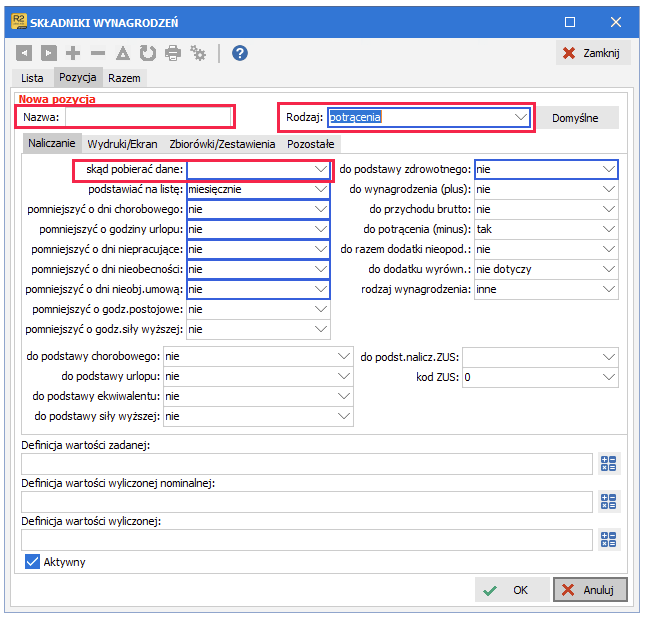This screenshot has width=648, height=622.
Task: Switch to Wydruki/Ekran sub-tab
Action: pos(122,144)
